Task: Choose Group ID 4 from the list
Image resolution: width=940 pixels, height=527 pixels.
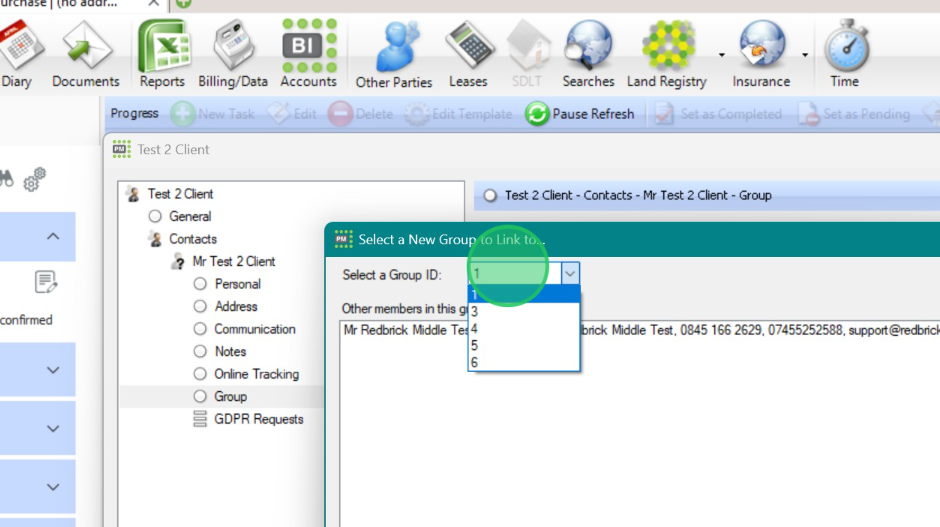Action: (524, 329)
